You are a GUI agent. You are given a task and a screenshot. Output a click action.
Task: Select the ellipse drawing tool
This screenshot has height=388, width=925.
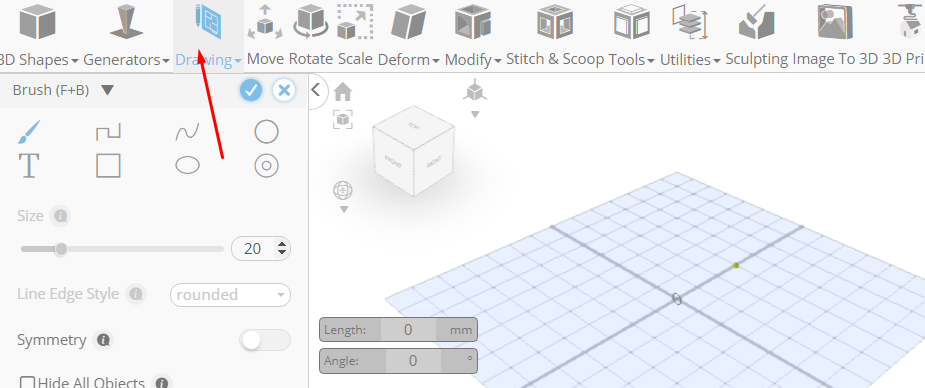point(187,166)
